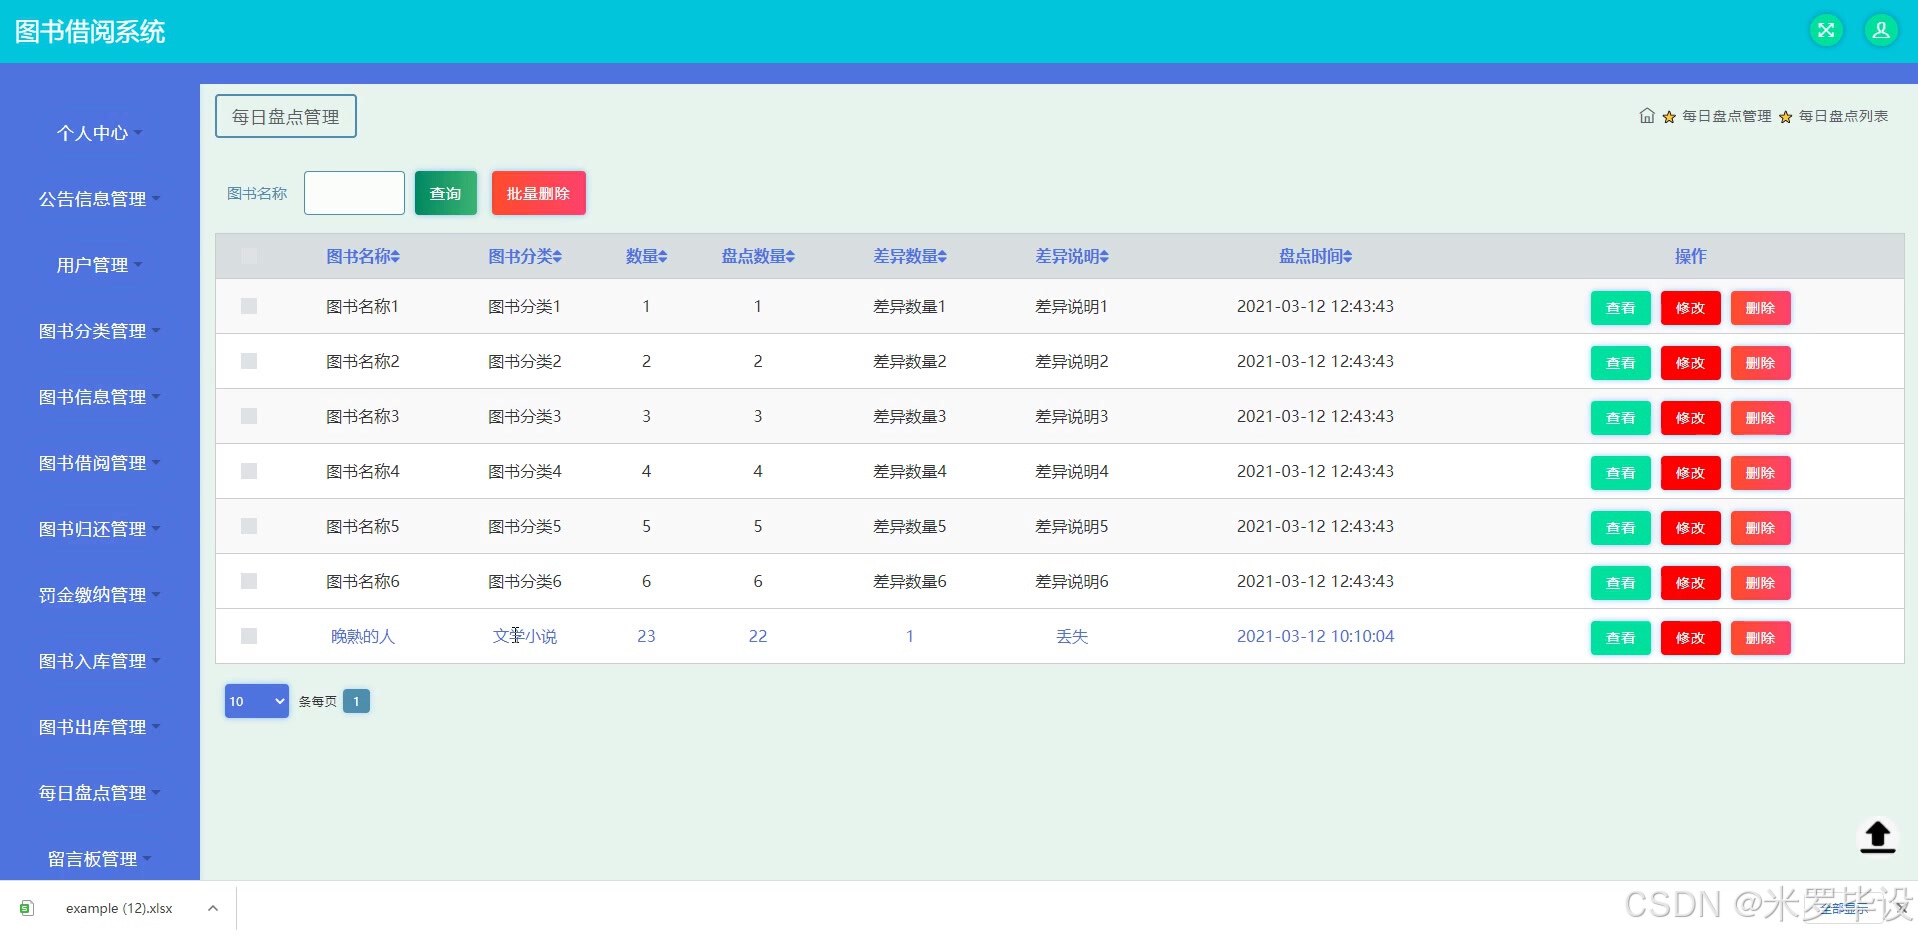Click 删除 for row 图书名称6

coord(1760,583)
